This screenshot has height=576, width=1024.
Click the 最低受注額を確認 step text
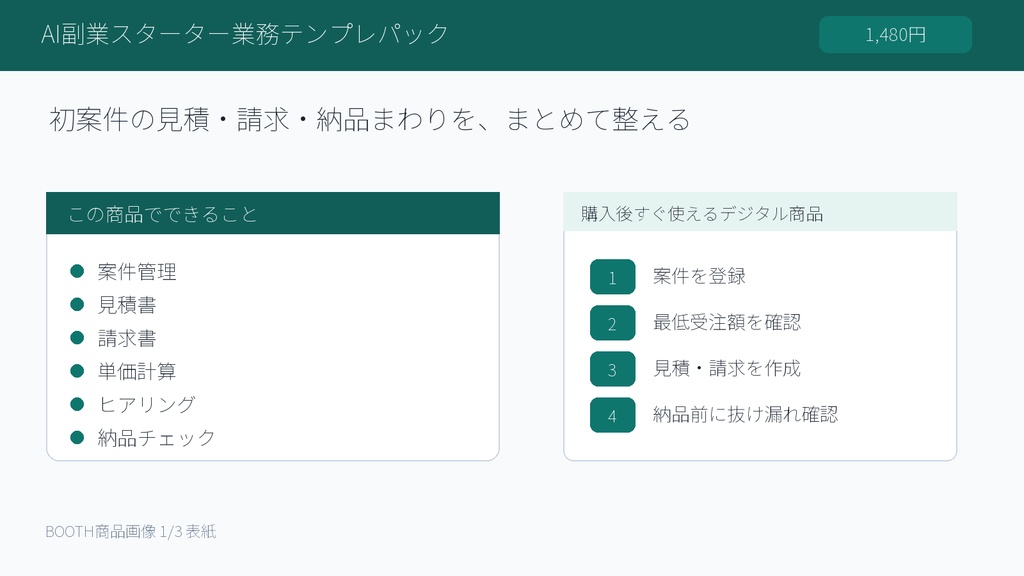click(727, 322)
